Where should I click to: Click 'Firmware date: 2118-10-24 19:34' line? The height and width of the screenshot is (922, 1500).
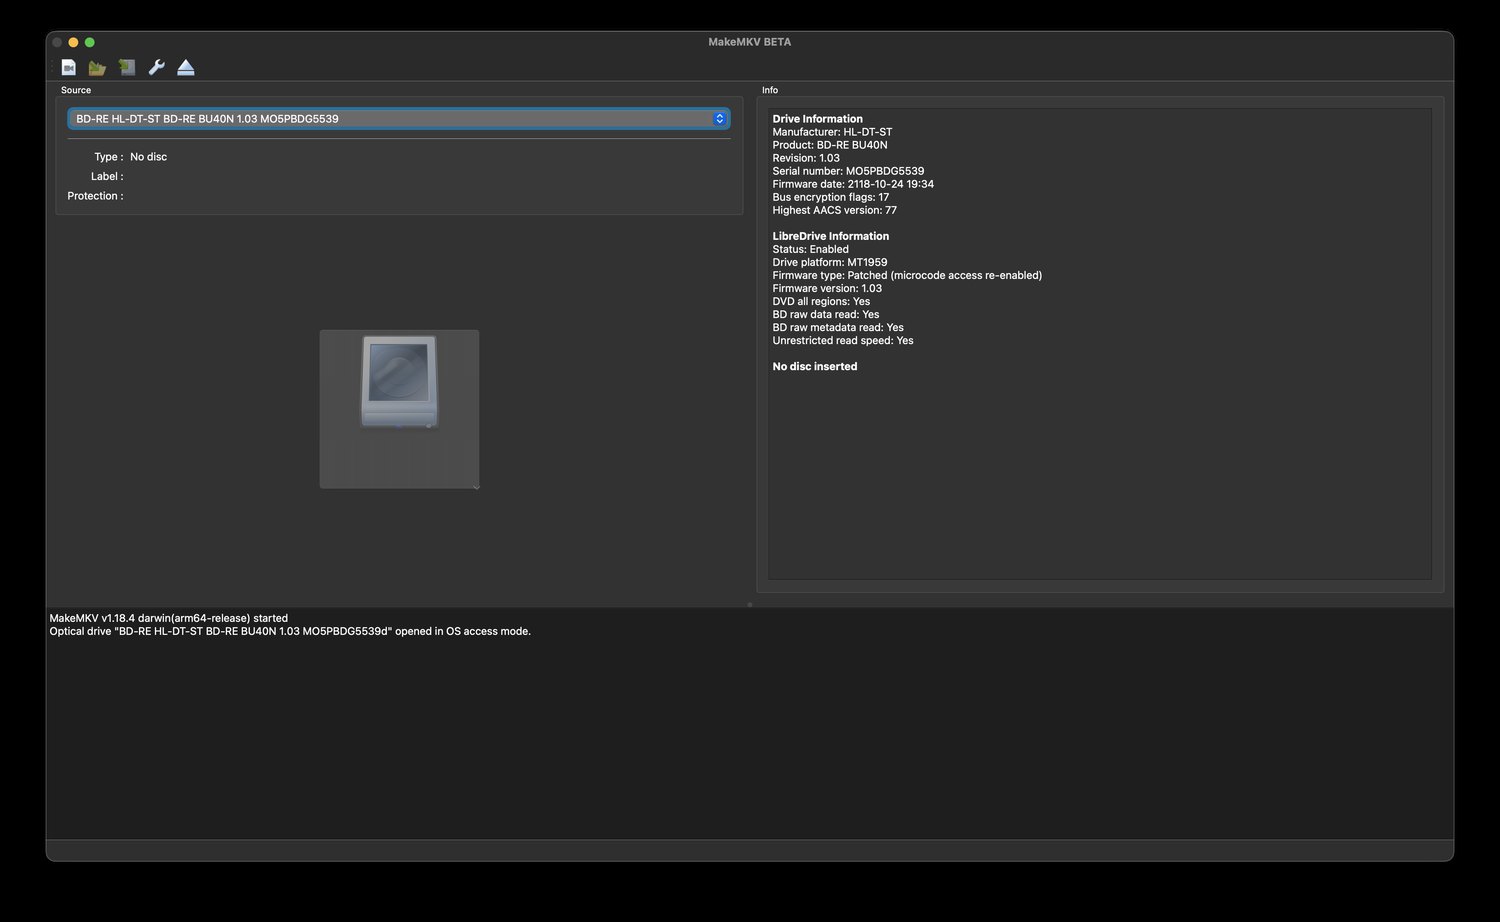(853, 184)
